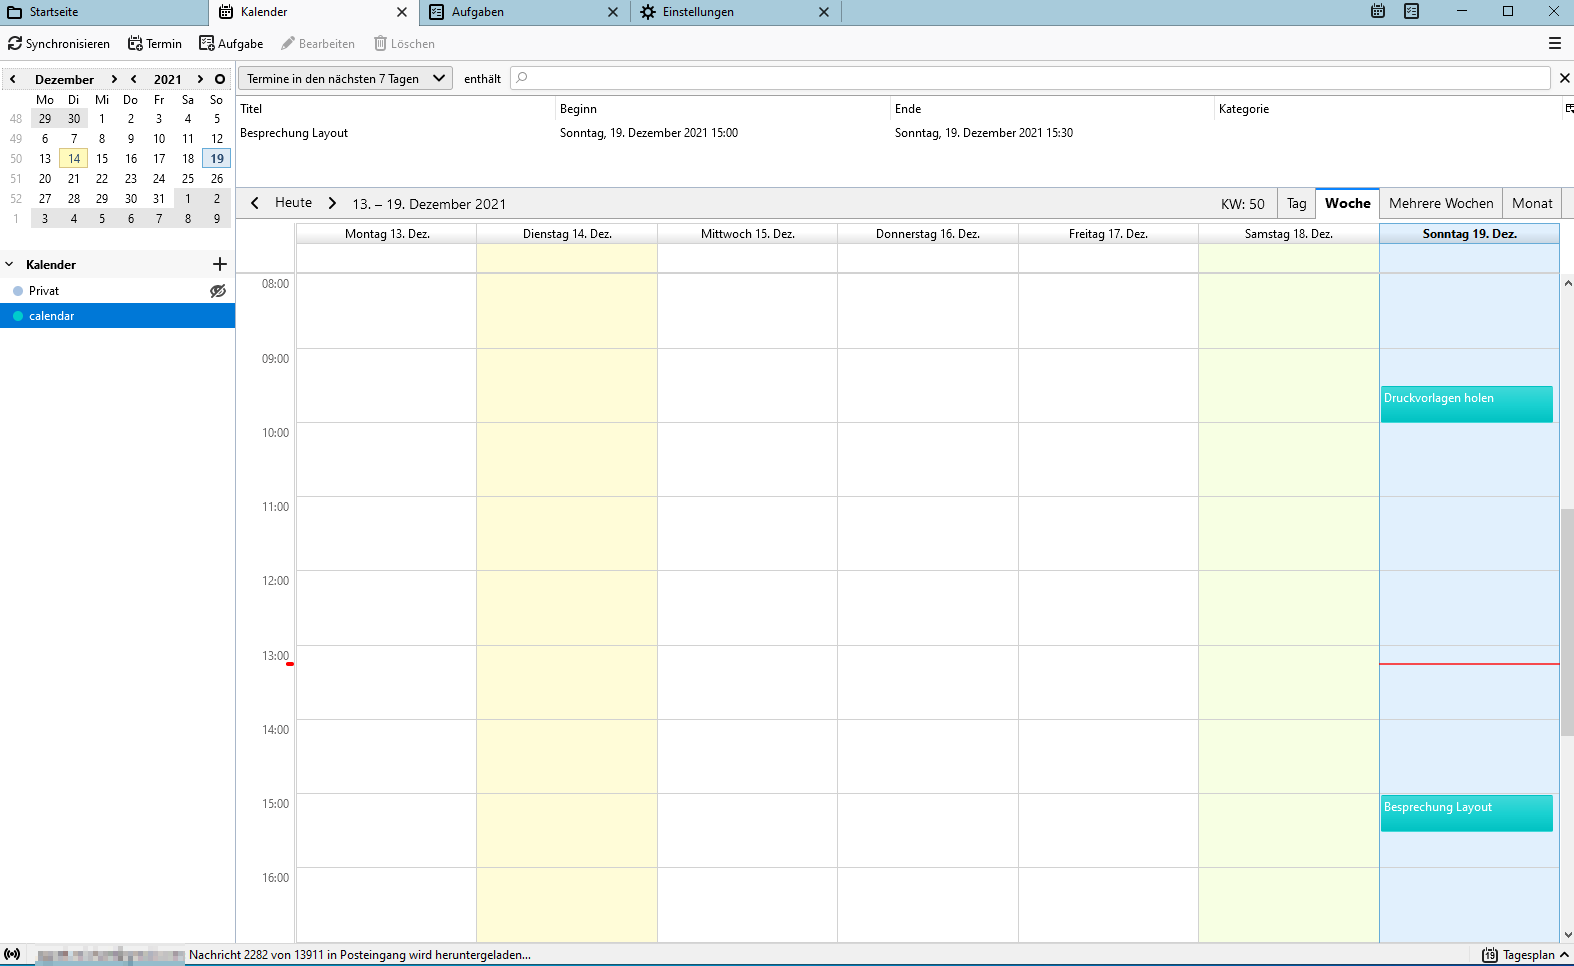
Task: Select the Sonntag 19. Dez. day header
Action: tap(1470, 234)
